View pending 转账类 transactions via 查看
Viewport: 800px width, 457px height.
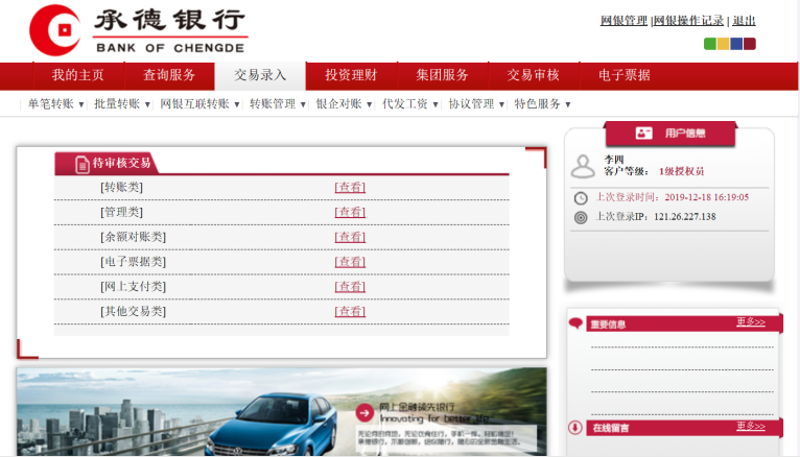350,187
